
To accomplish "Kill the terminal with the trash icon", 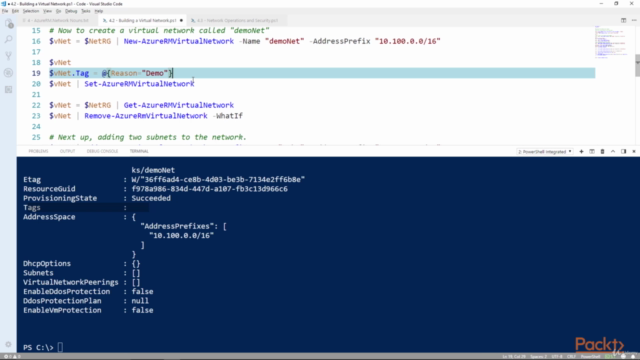I will 602,151.
